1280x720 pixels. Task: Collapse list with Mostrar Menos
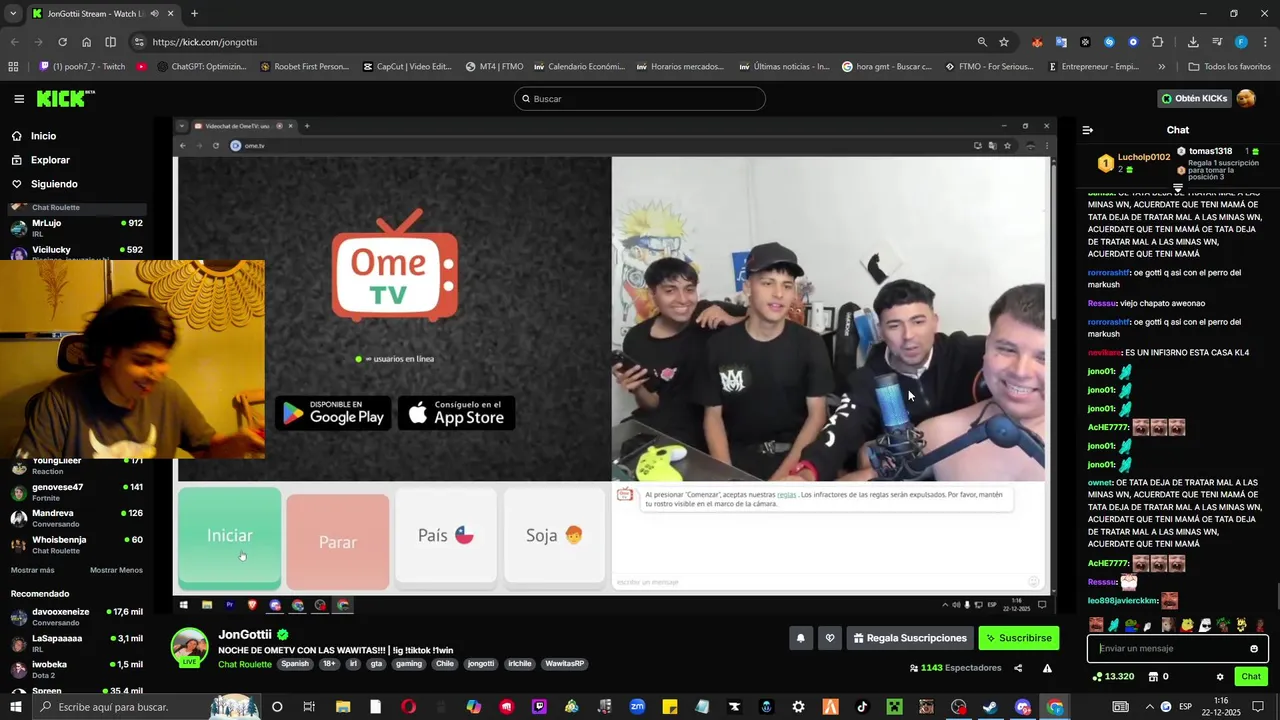(x=116, y=570)
